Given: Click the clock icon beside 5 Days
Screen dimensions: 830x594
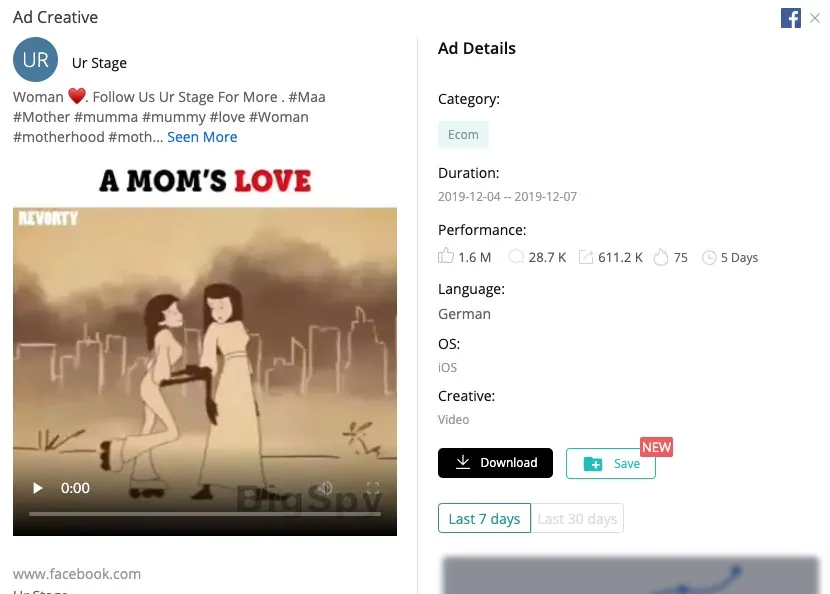Looking at the screenshot, I should click(x=709, y=258).
